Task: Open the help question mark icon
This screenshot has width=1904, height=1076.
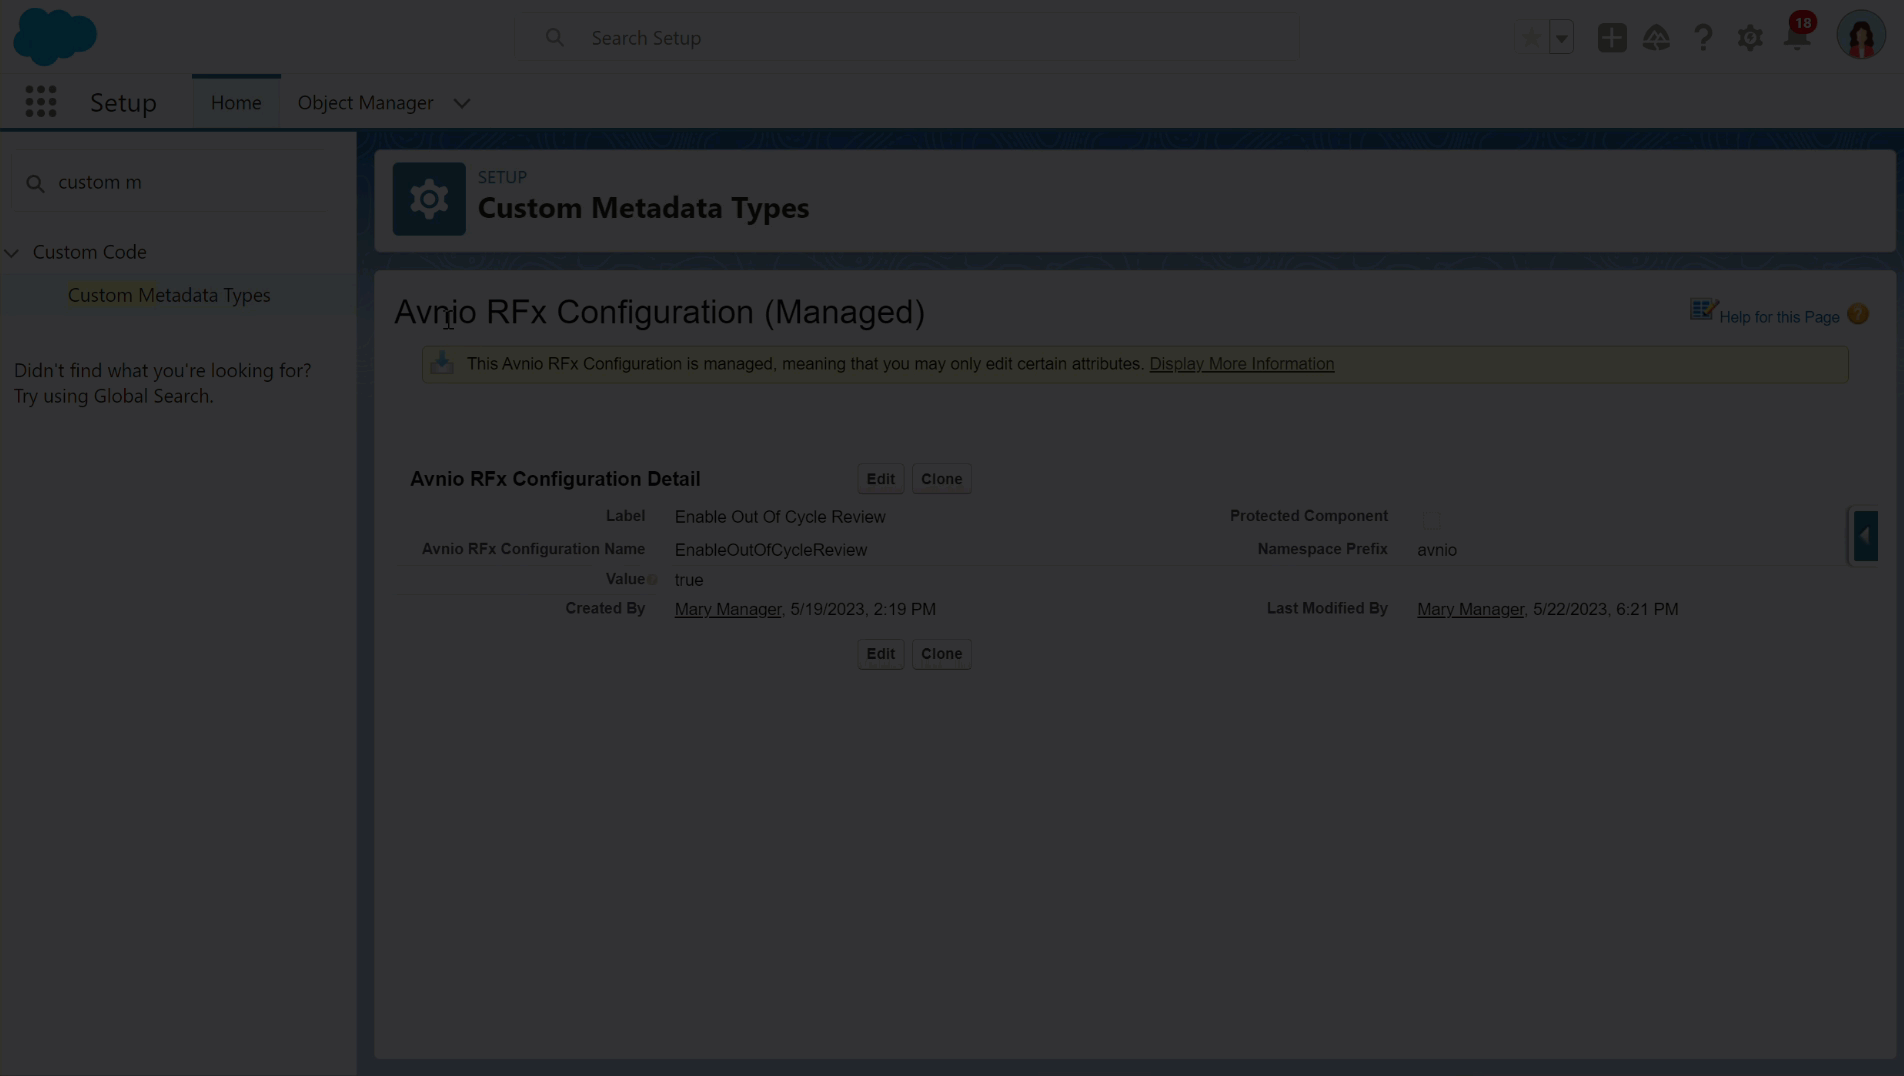Action: pos(1703,38)
